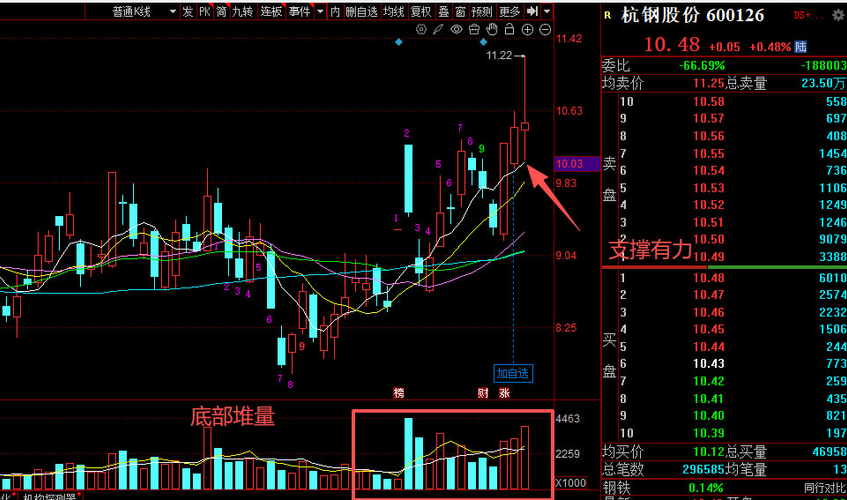Open the toolbox icon above chart
The width and height of the screenshot is (847, 500).
click(474, 30)
